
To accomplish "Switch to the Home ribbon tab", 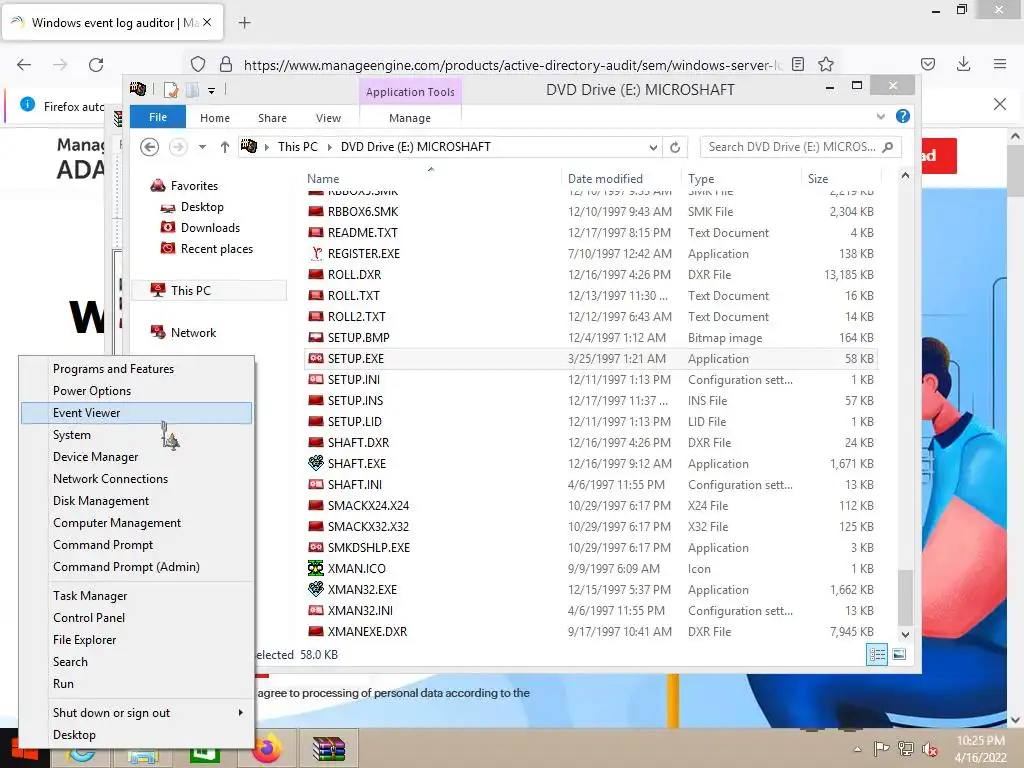I will (215, 118).
